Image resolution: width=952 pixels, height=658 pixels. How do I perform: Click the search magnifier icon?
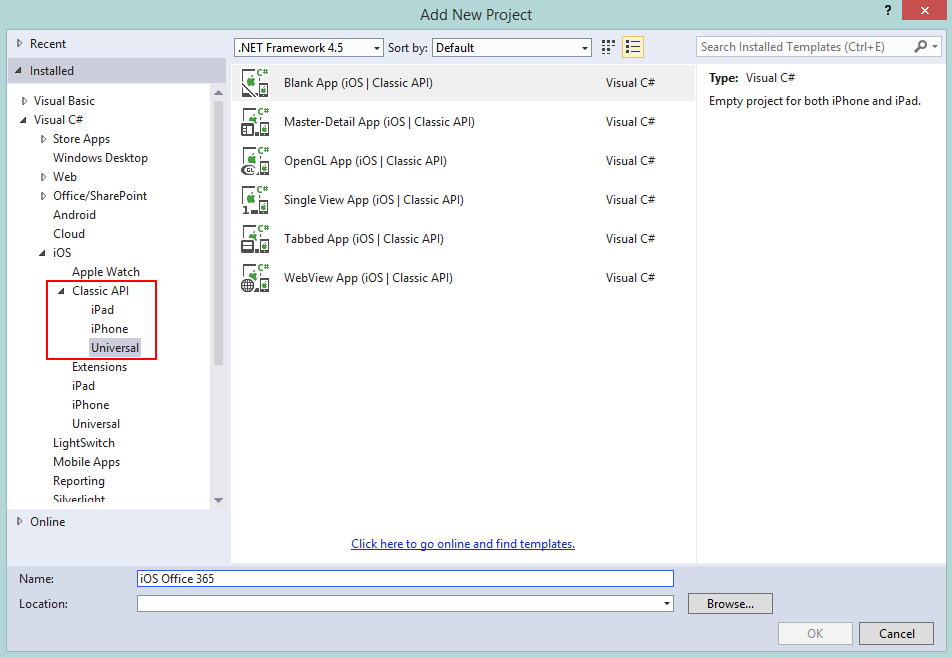[x=920, y=47]
